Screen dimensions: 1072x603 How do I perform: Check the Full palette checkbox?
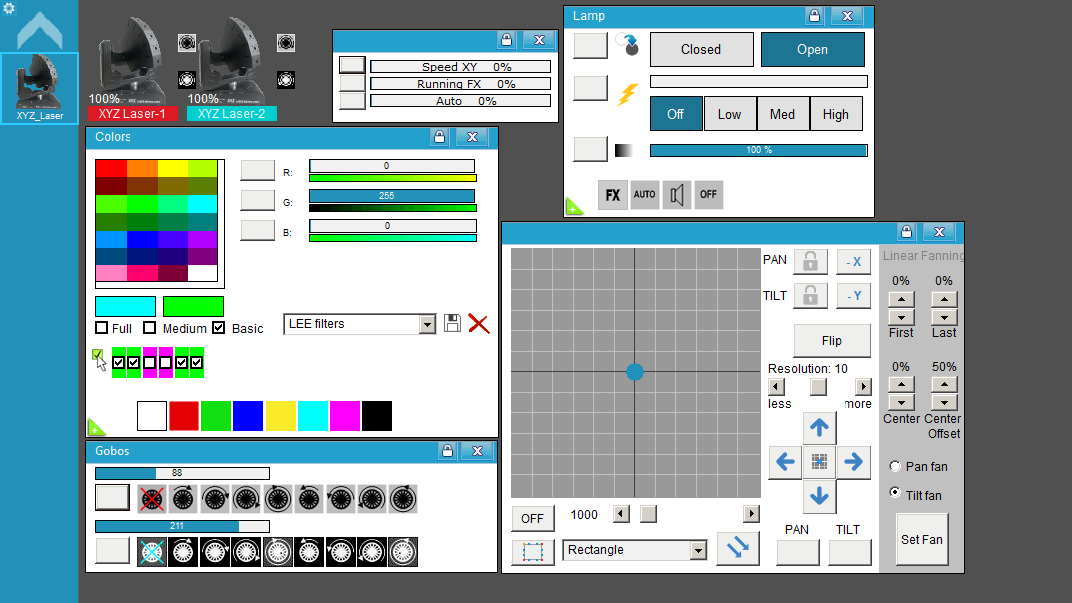point(102,328)
